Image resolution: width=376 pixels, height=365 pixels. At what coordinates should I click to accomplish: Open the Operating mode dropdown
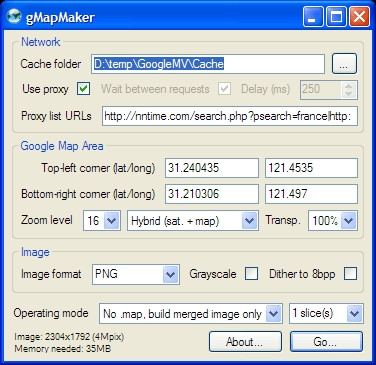point(191,314)
